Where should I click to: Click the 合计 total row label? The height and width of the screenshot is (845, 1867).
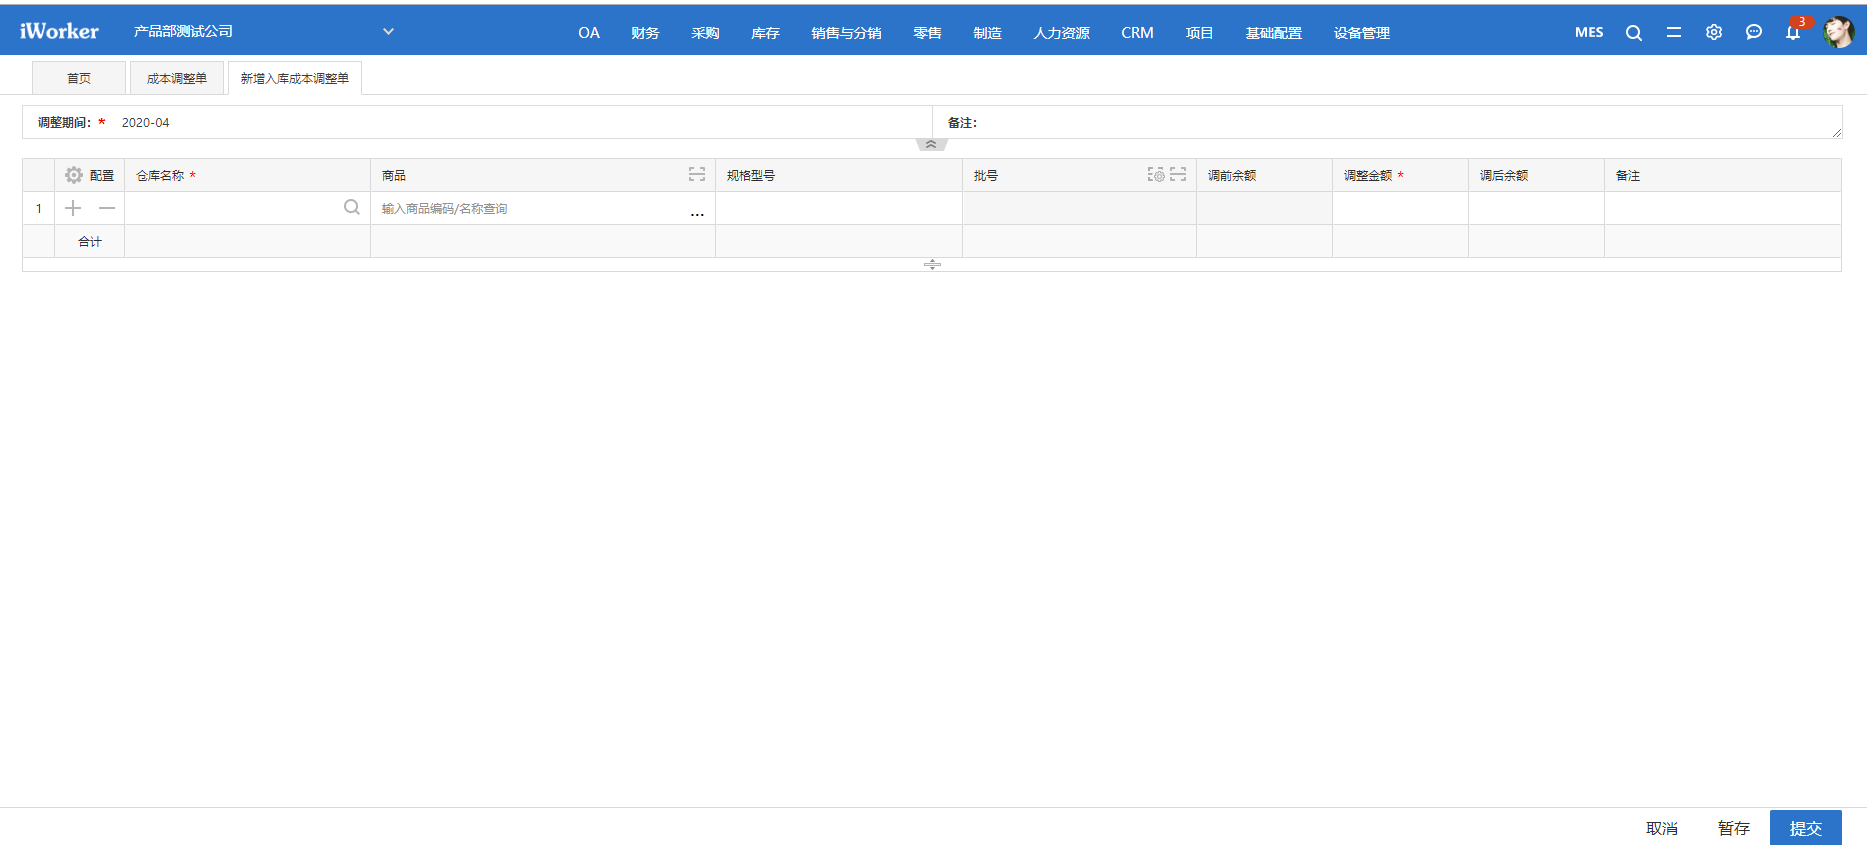[x=90, y=241]
